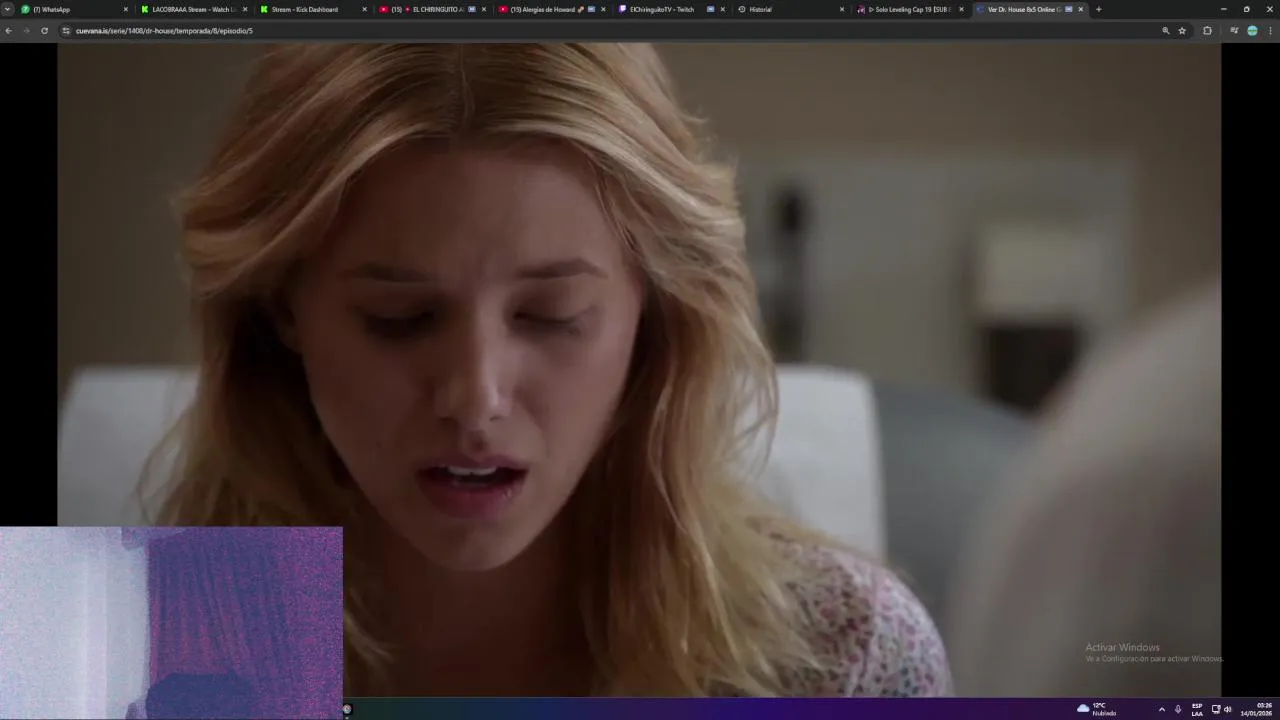Bookmark this page with star icon
This screenshot has width=1280, height=720.
1182,31
